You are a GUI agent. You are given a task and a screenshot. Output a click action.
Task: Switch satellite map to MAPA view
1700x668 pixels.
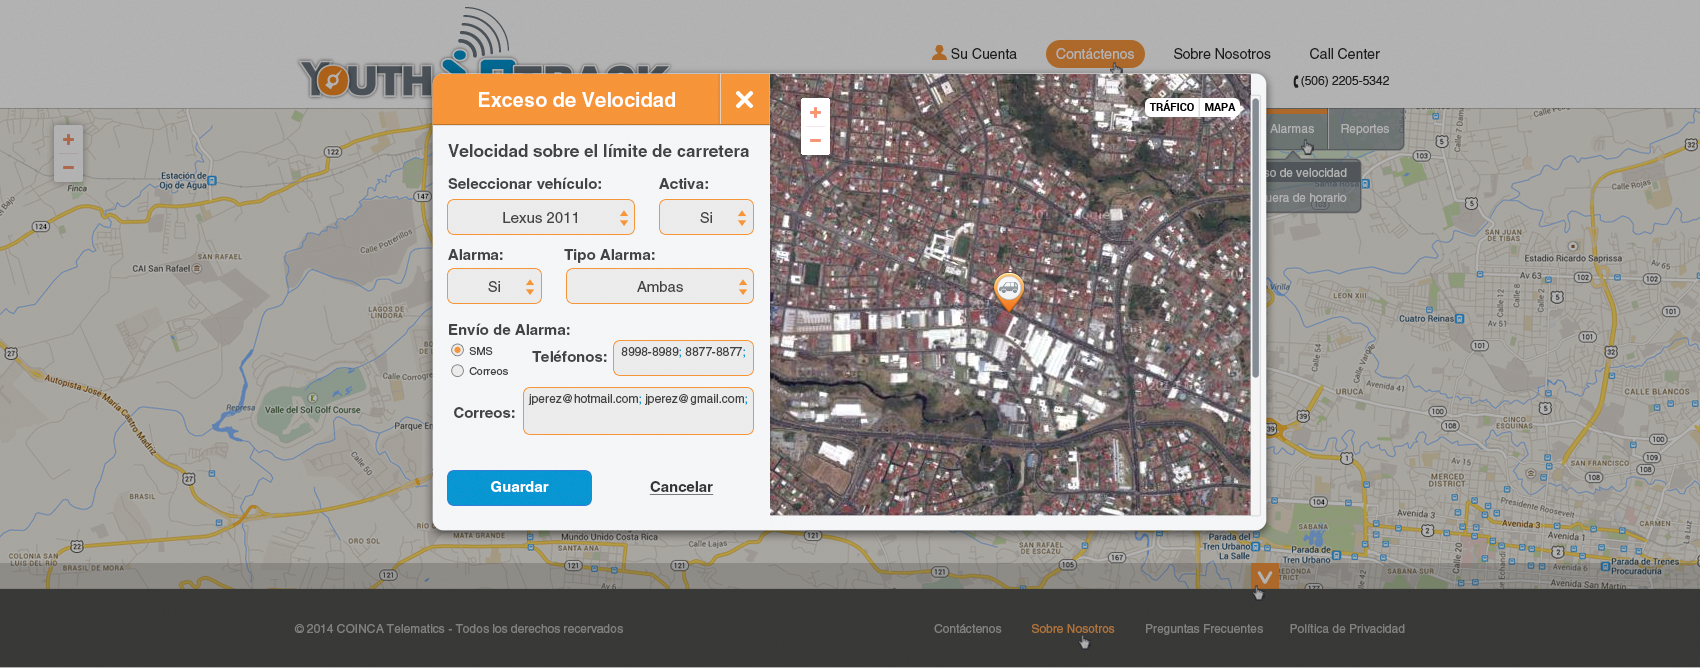[x=1219, y=107]
